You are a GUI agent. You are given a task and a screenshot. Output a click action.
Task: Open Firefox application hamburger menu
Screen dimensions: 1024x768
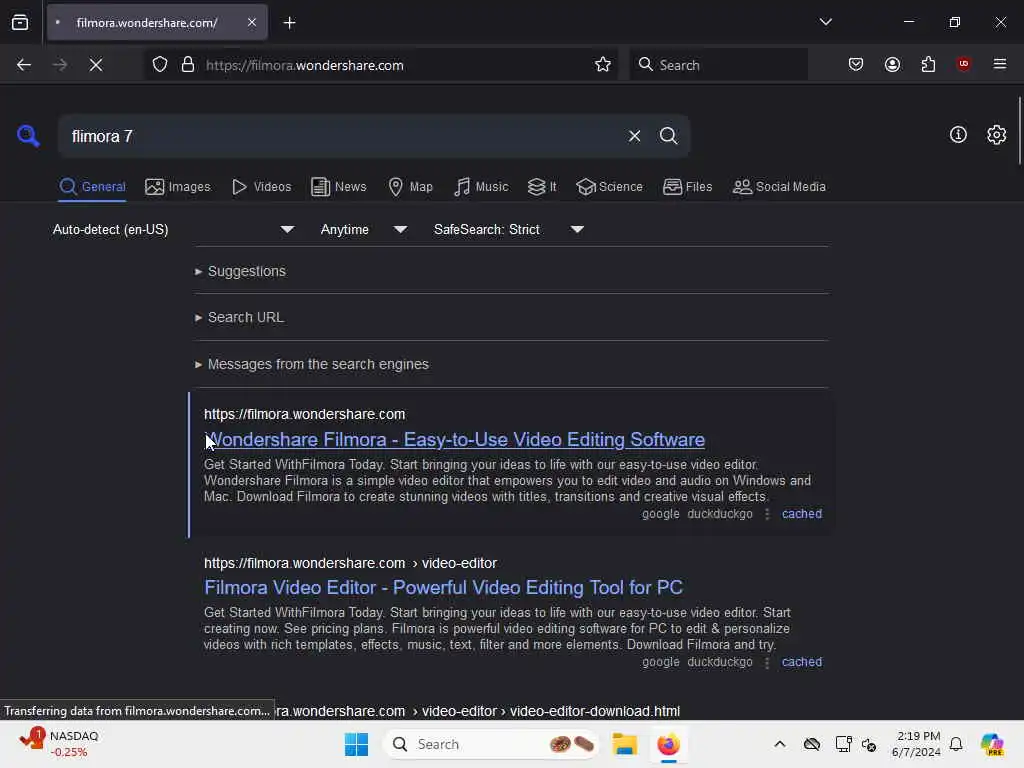click(x=1000, y=64)
